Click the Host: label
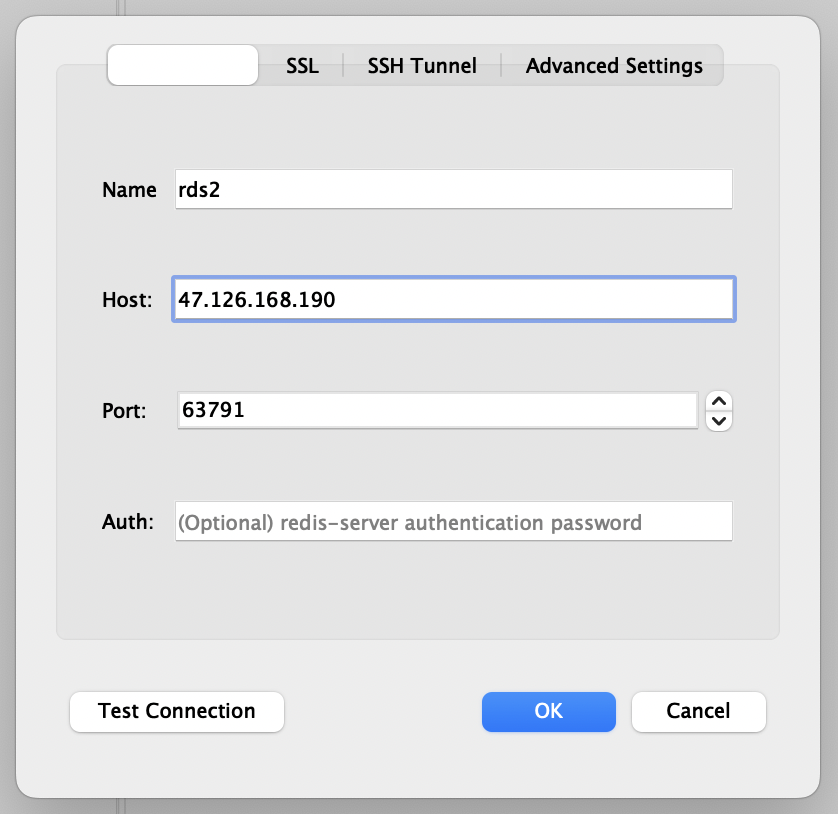Viewport: 838px width, 814px height. (127, 300)
